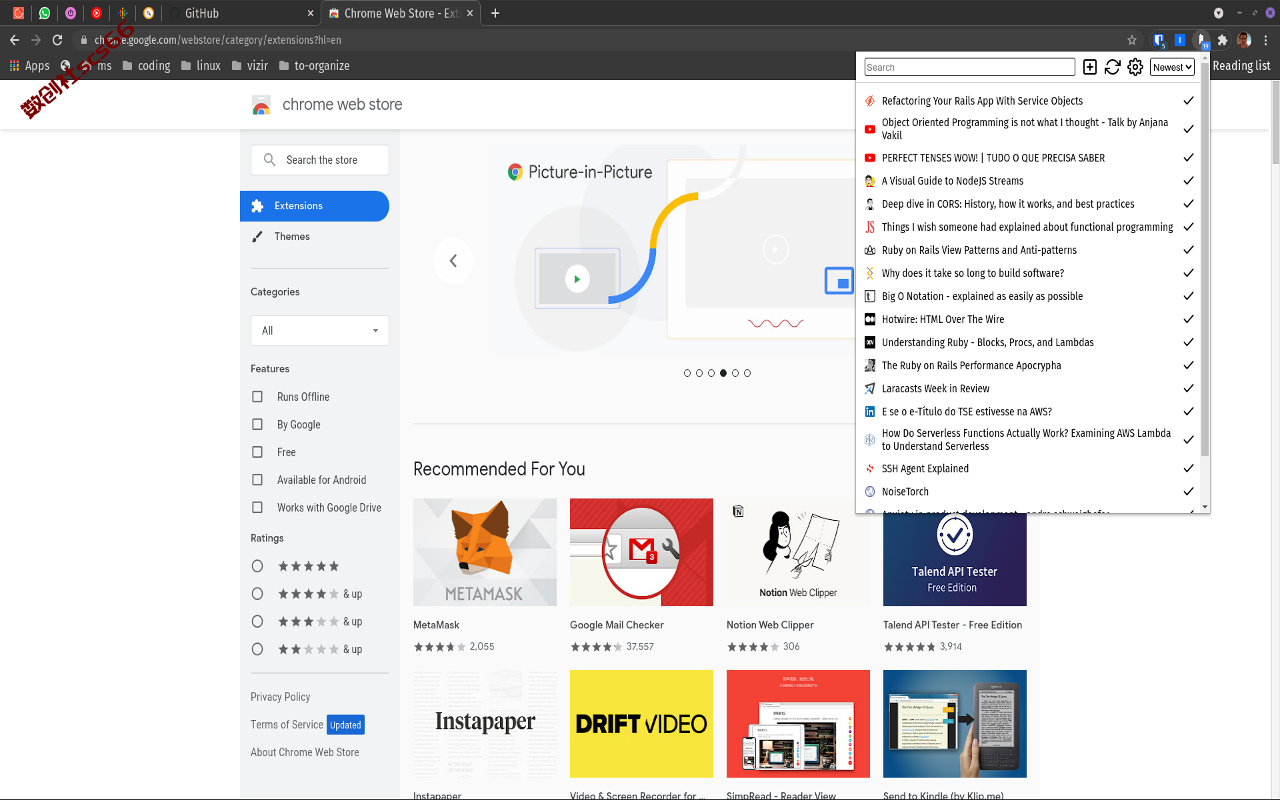Enable Works with Google Drive checkbox
The image size is (1280, 800).
tap(257, 507)
